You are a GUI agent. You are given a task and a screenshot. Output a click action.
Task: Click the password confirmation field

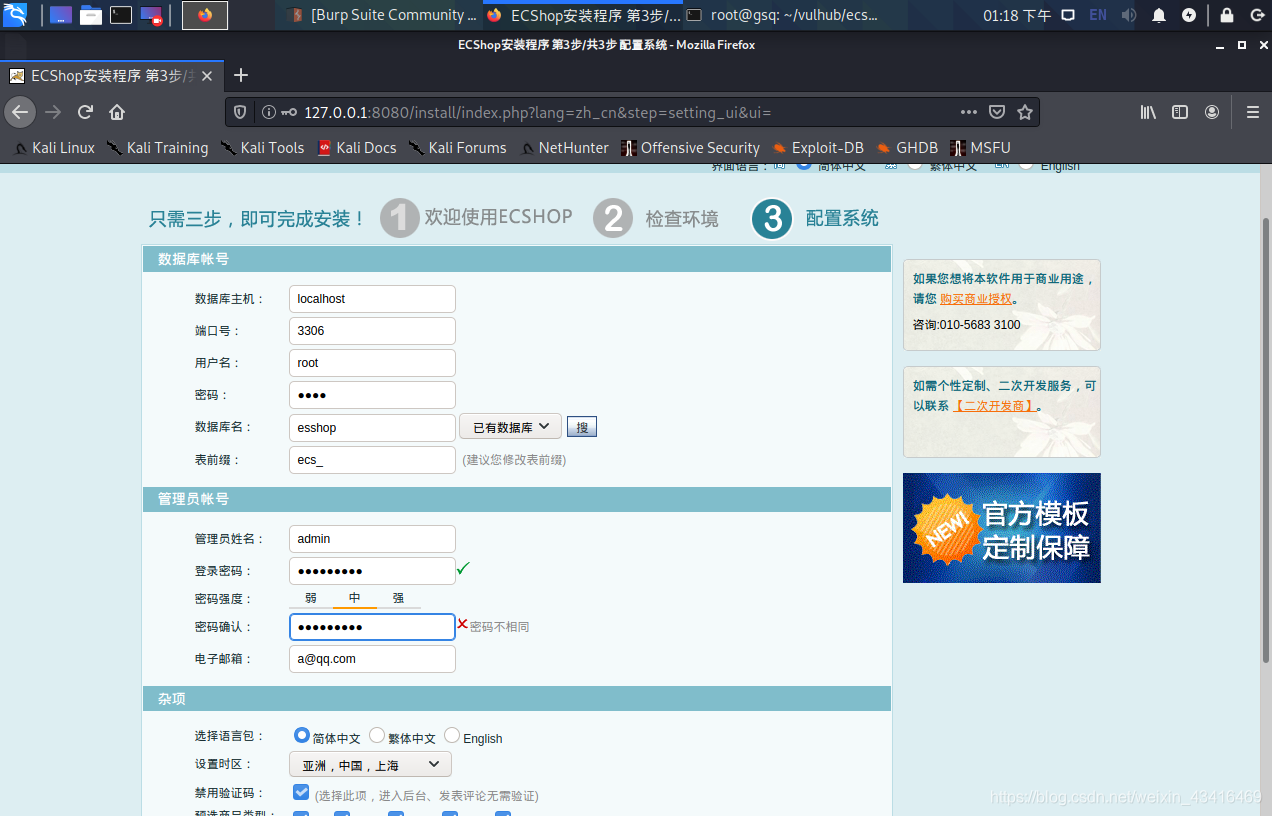tap(372, 627)
